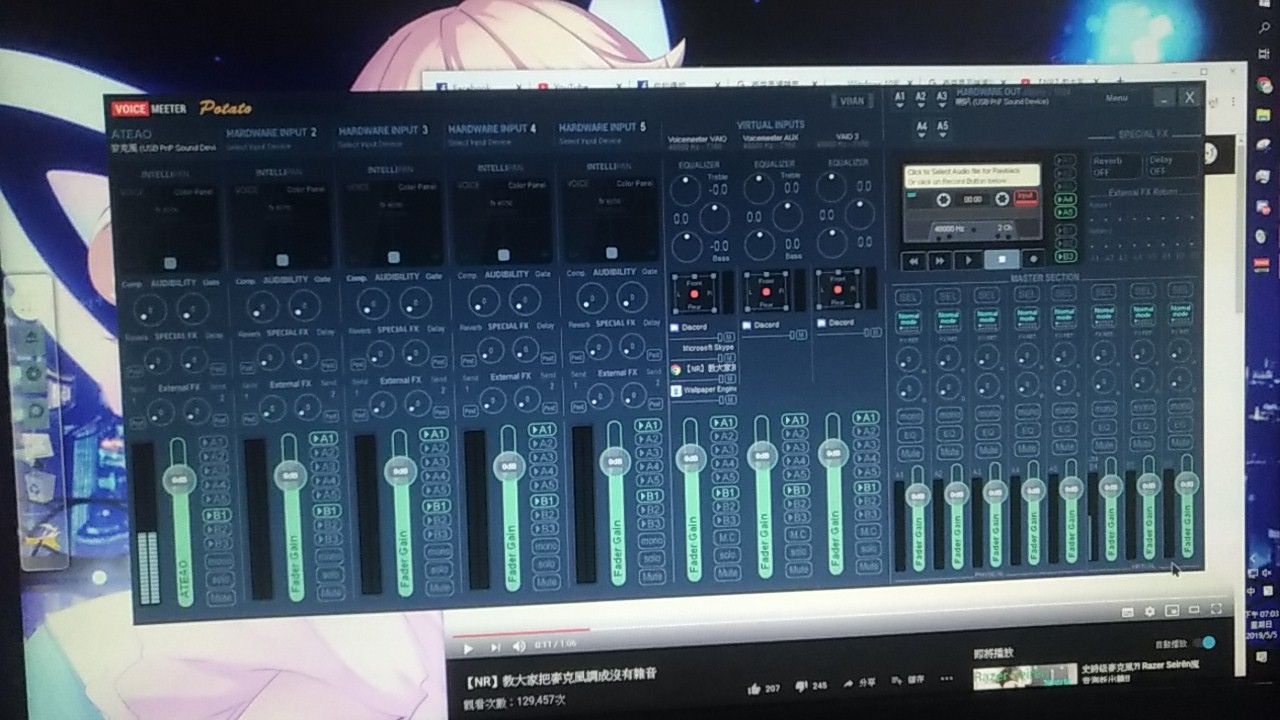The width and height of the screenshot is (1280, 720).
Task: Click the Voicemeeter VAIO Bass equalizer knob
Action: tap(687, 246)
